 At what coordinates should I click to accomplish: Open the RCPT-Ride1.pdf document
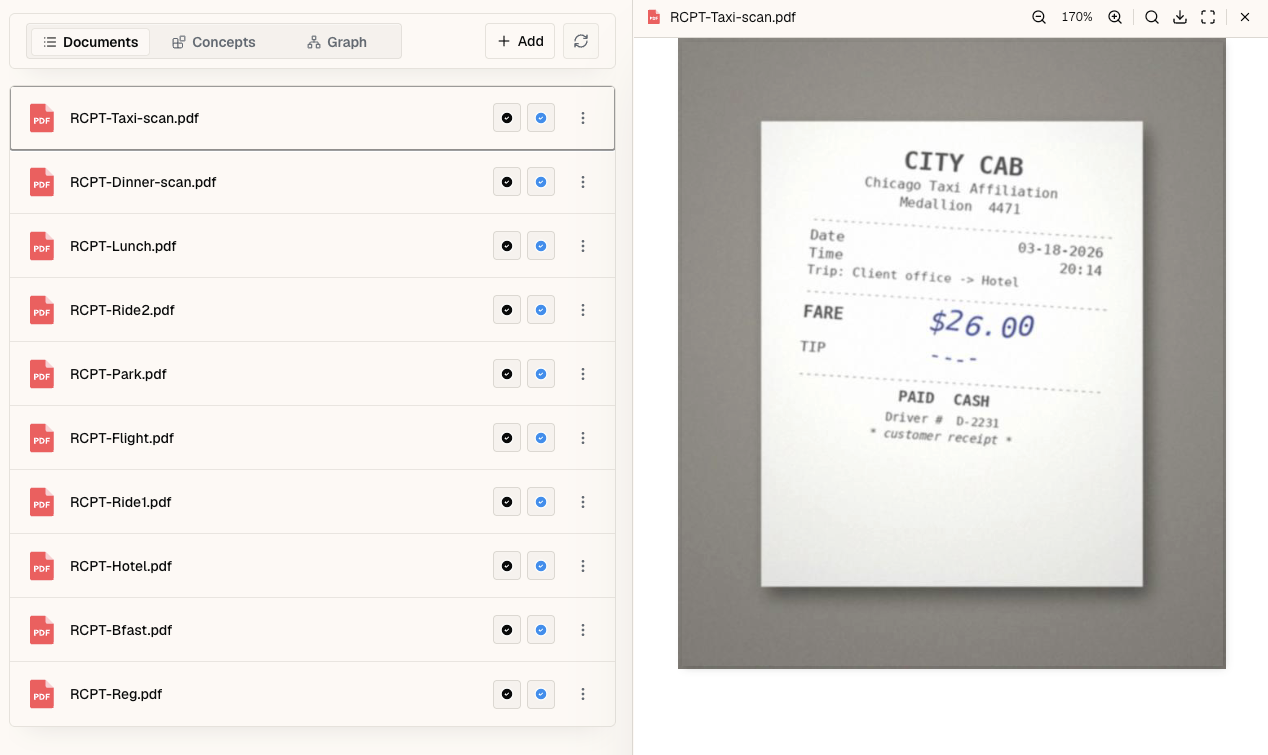point(312,502)
